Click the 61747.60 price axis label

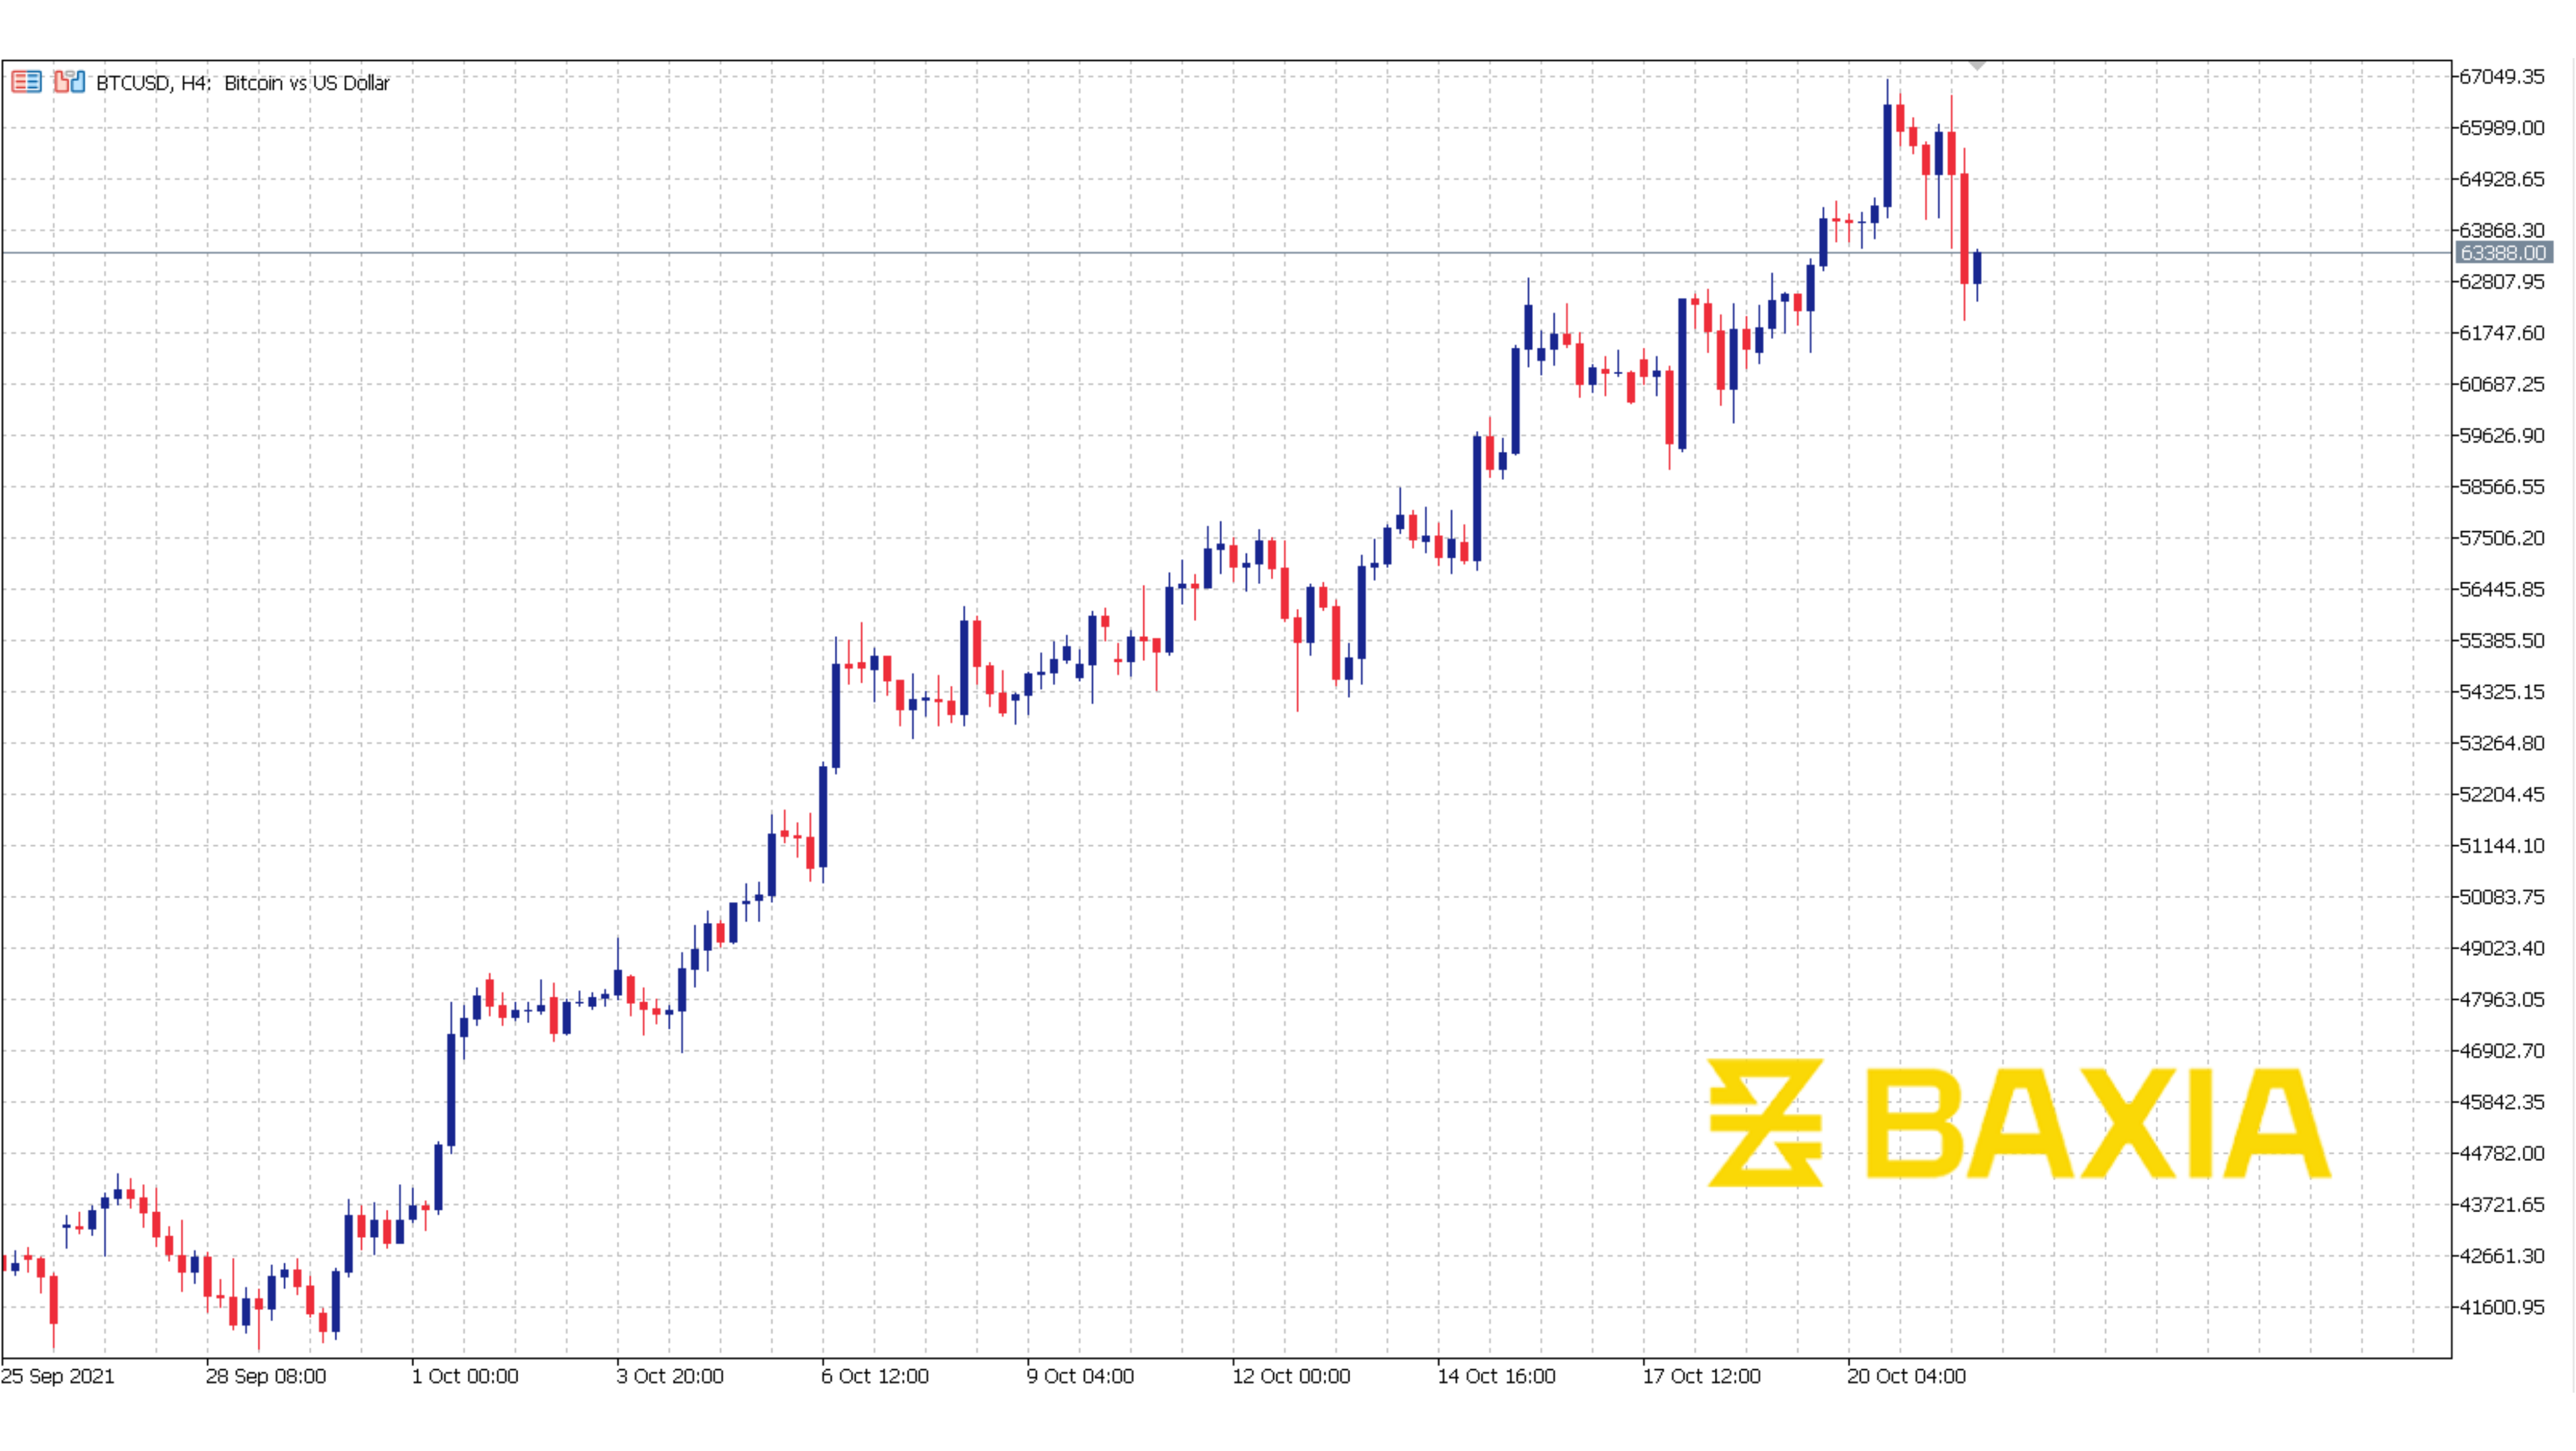pos(2501,333)
